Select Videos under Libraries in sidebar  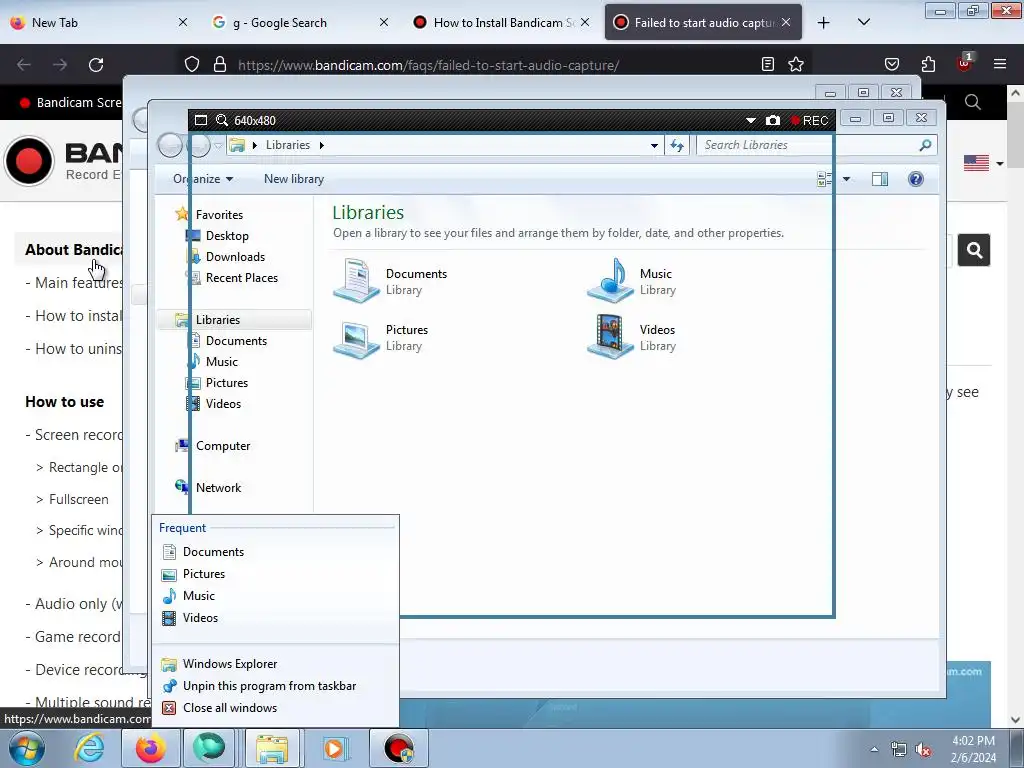coord(223,404)
